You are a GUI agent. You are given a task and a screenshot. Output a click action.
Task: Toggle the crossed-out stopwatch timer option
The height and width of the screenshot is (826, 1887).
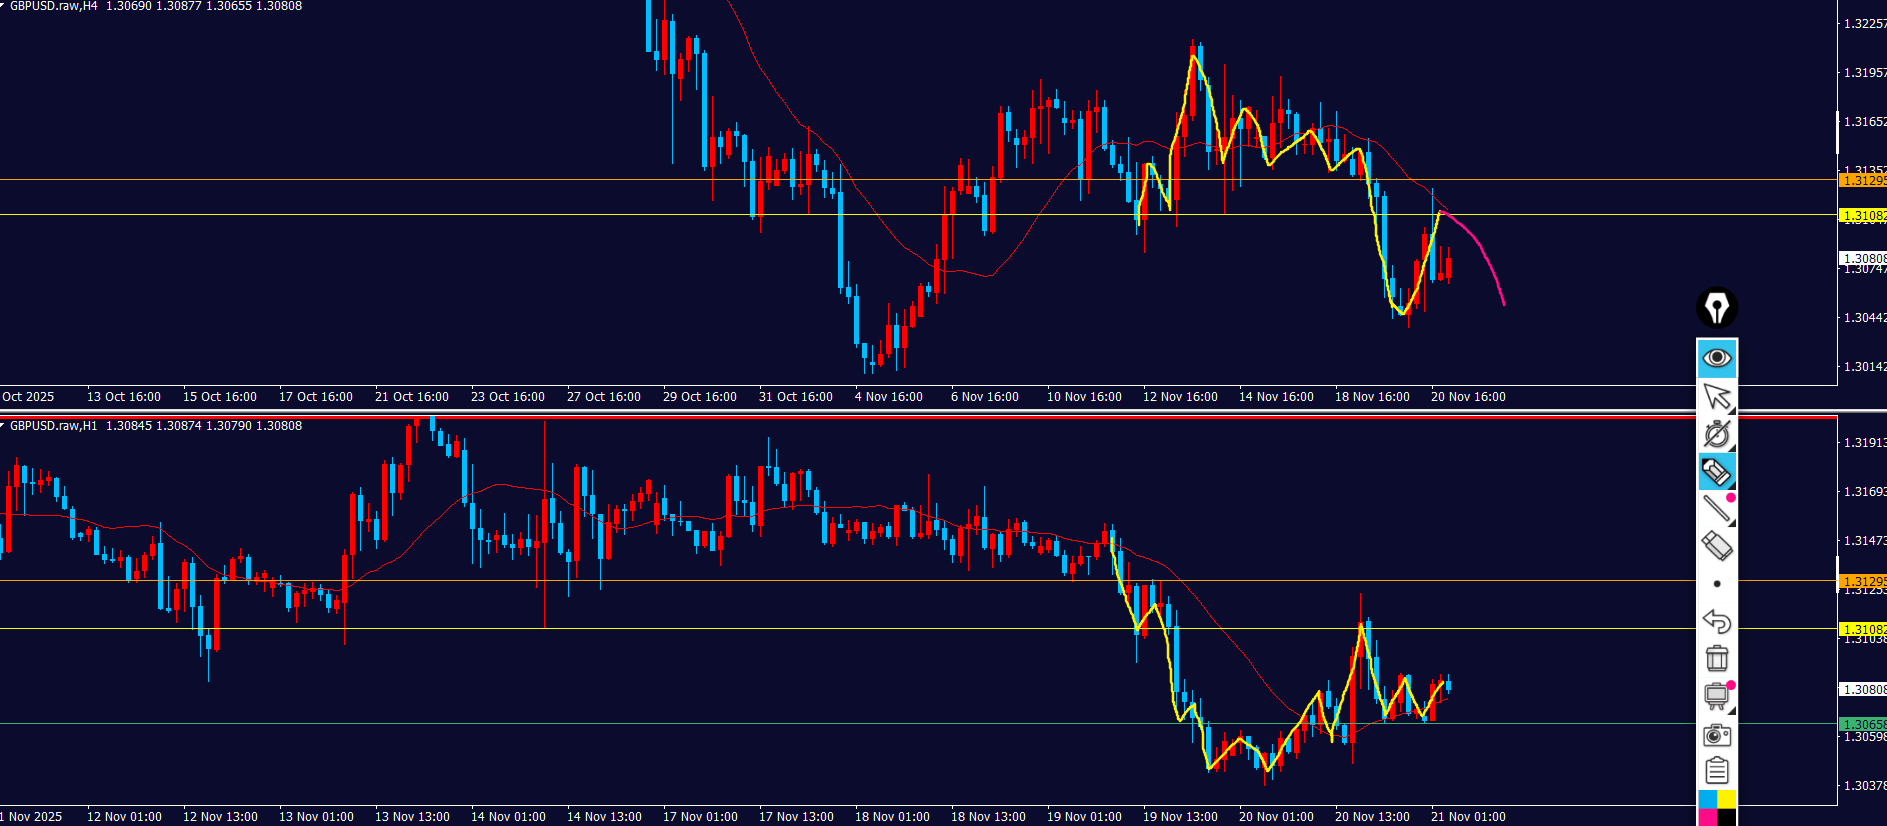click(1716, 434)
